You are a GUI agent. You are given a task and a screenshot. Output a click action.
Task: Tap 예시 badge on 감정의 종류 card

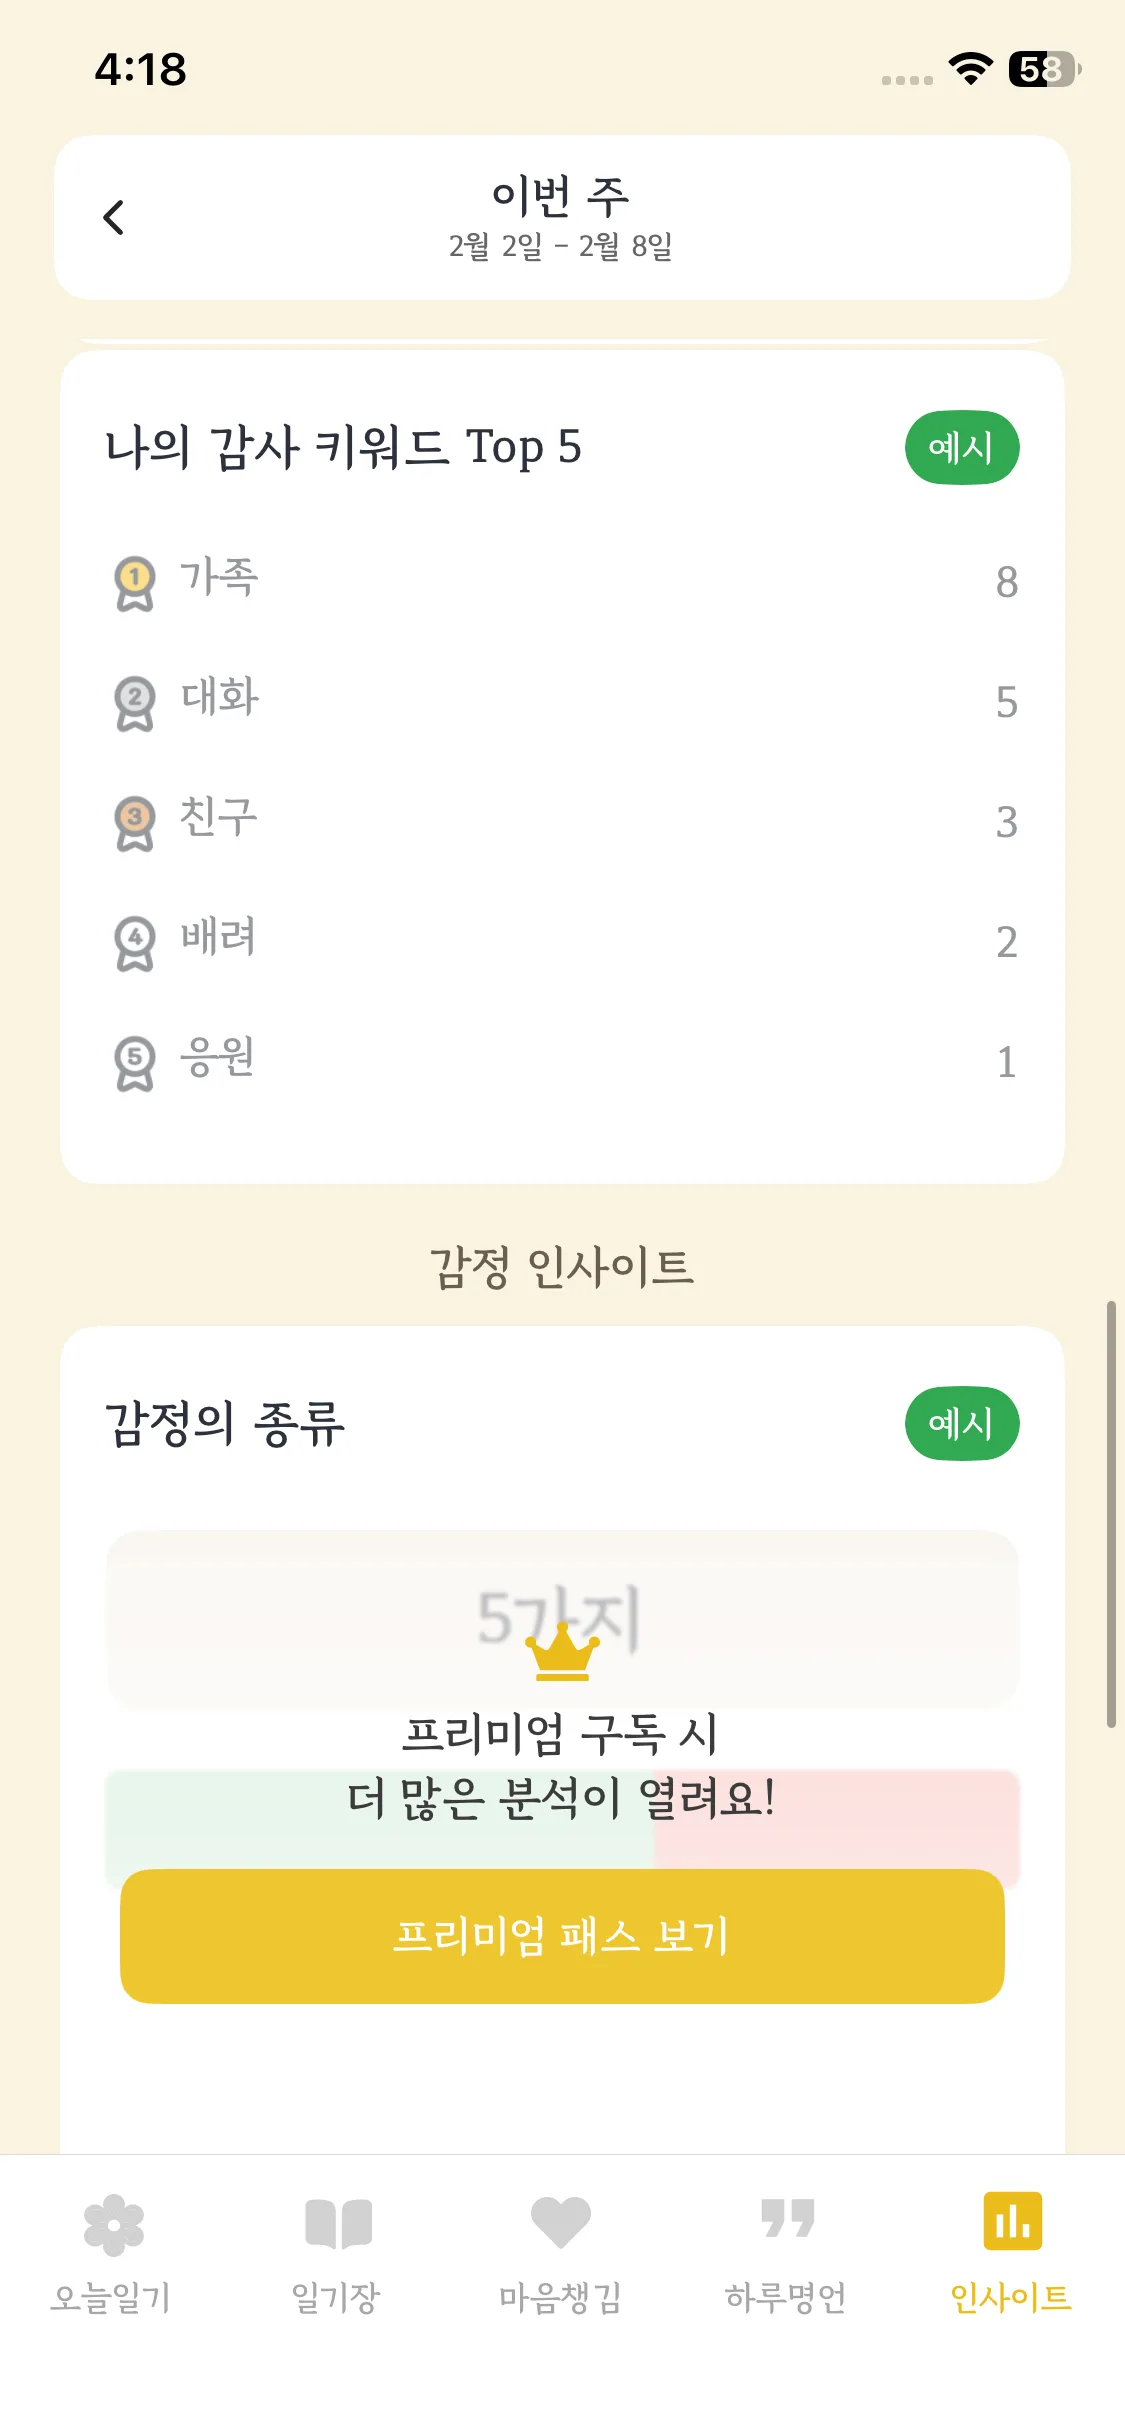(x=961, y=1424)
